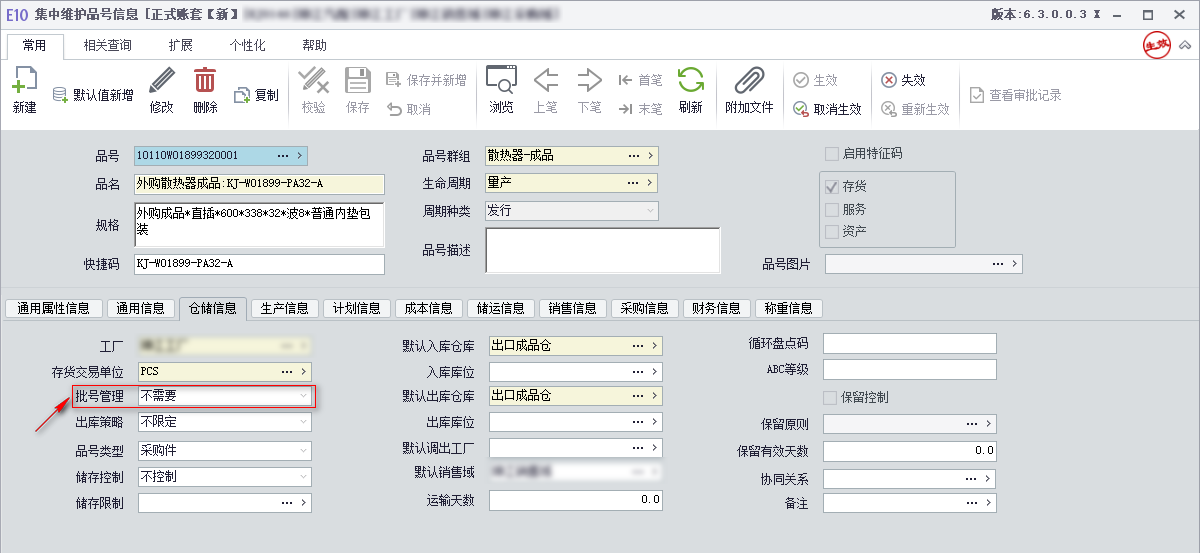Switch to 称重信息 tab
The image size is (1200, 553).
pos(789,309)
